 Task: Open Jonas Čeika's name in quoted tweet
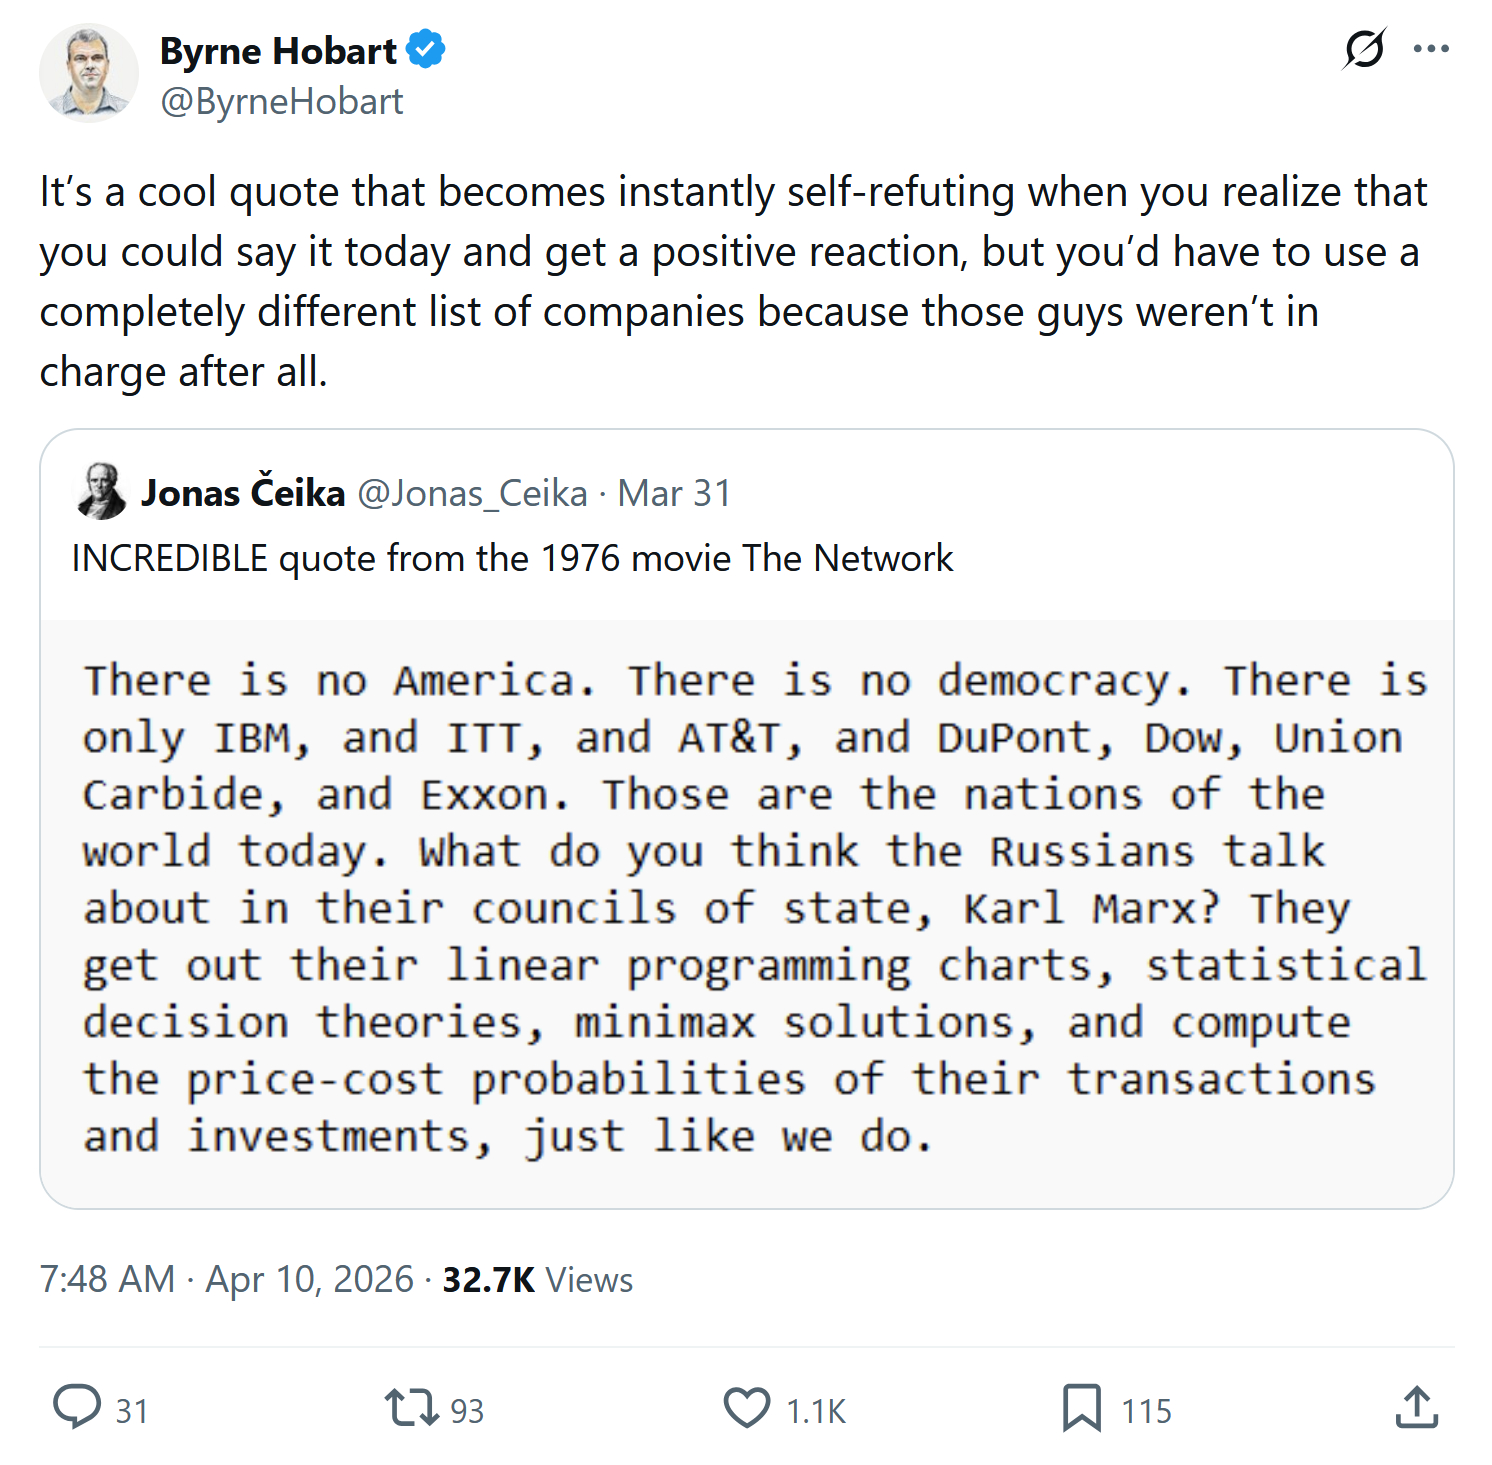[x=243, y=493]
